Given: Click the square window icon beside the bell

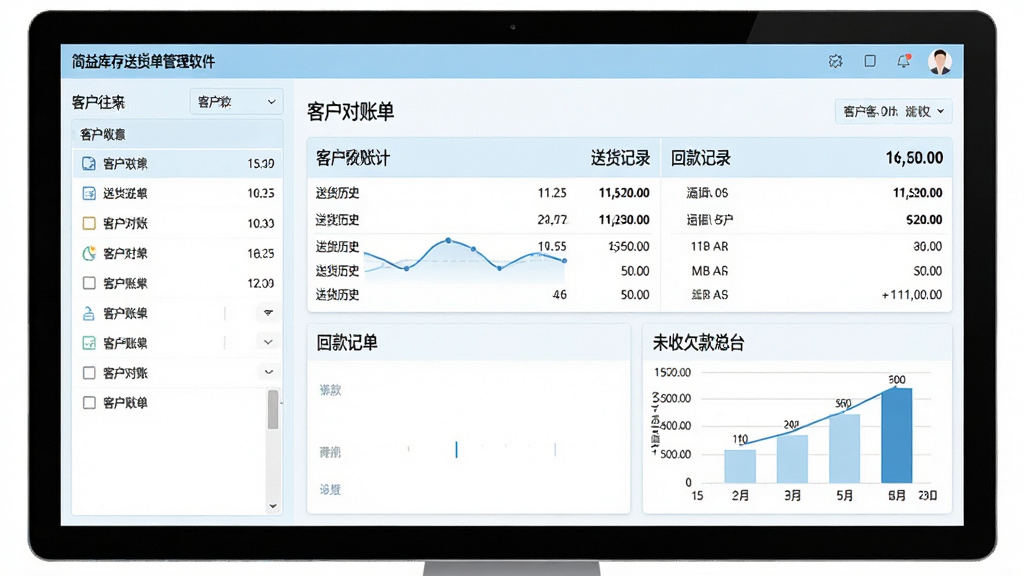Looking at the screenshot, I should tap(870, 61).
